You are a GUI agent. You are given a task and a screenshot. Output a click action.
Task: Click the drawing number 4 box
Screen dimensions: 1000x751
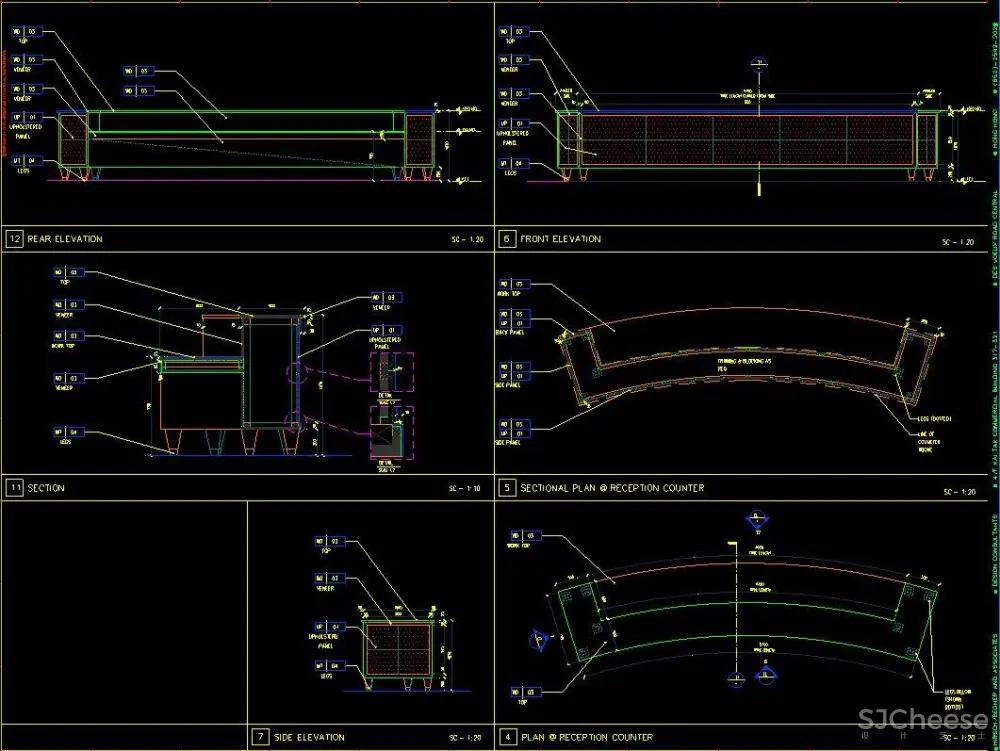(508, 737)
